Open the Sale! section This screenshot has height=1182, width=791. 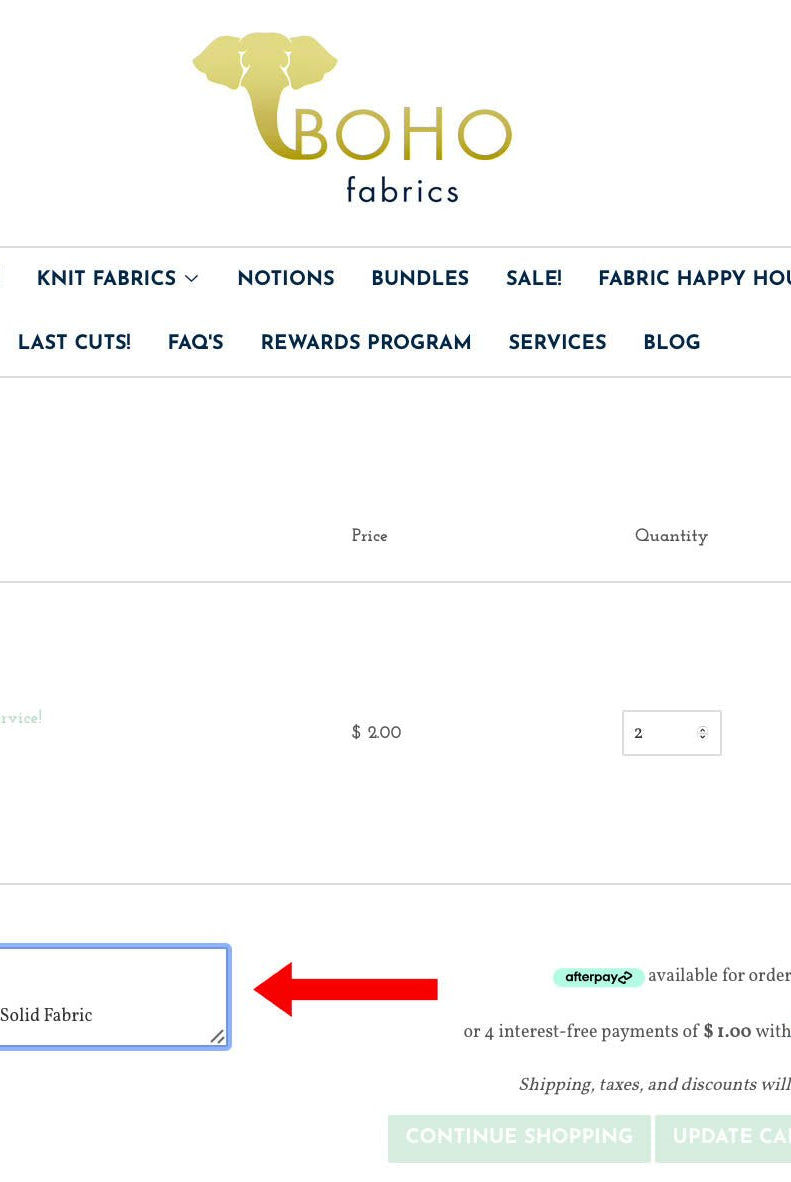click(533, 279)
